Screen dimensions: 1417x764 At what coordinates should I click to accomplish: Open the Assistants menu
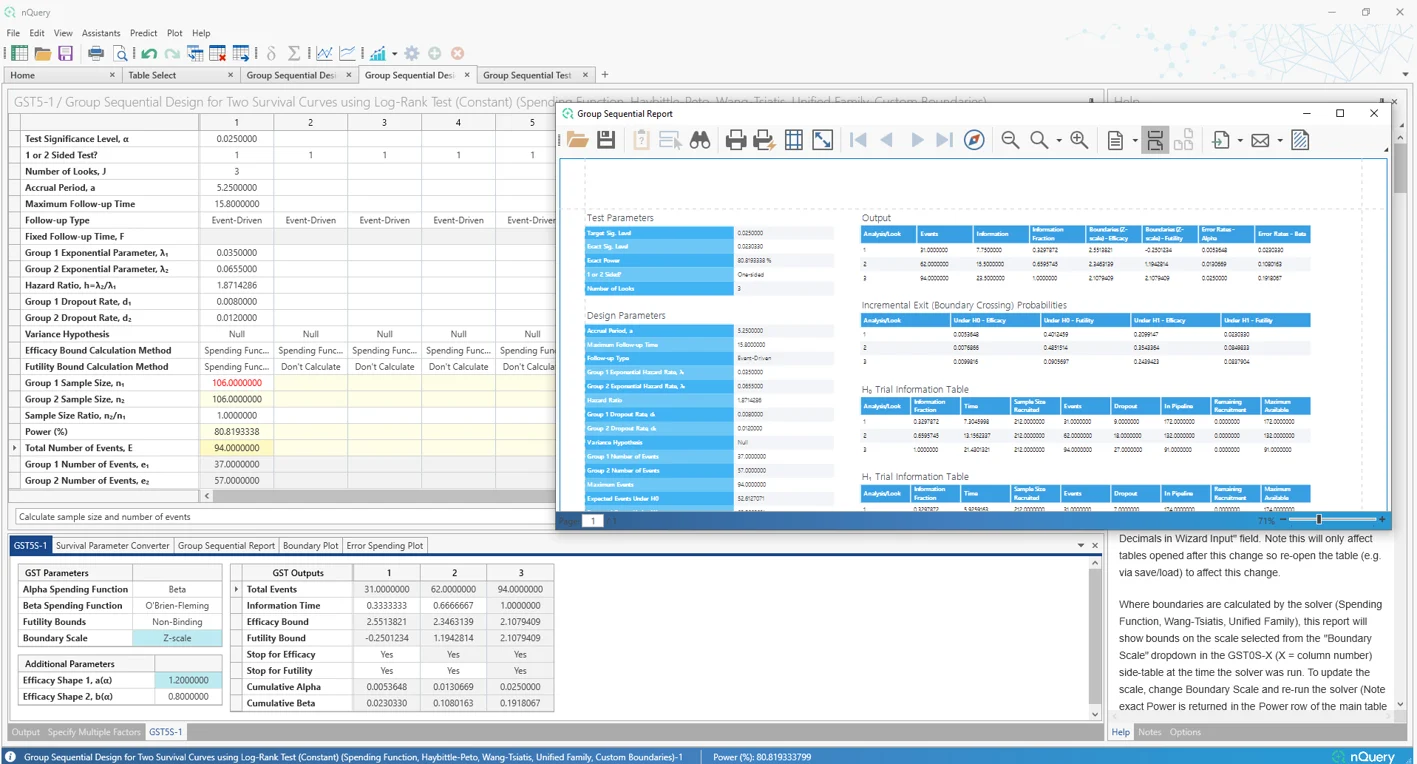101,33
